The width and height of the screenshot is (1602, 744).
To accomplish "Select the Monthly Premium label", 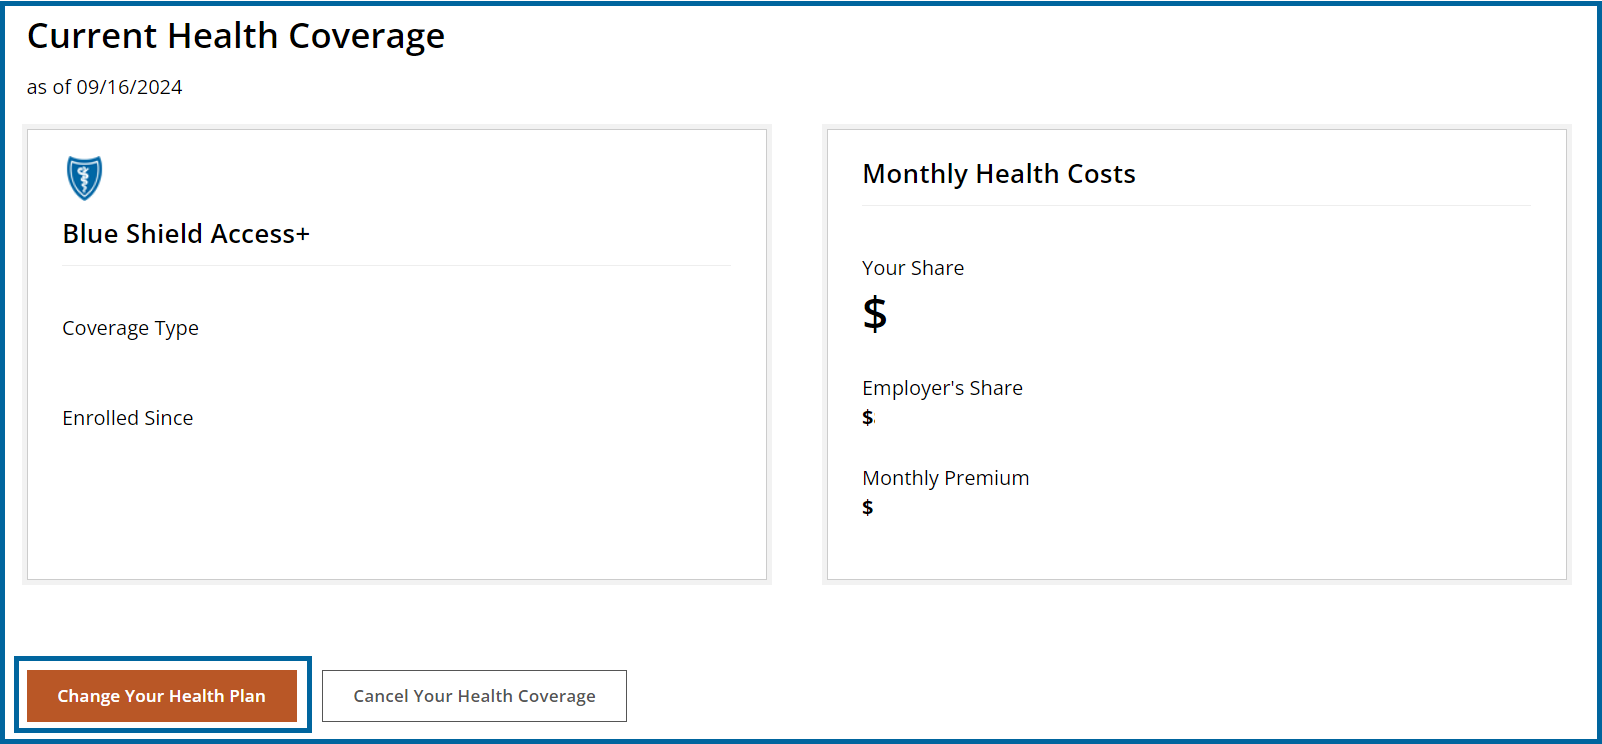I will (945, 478).
